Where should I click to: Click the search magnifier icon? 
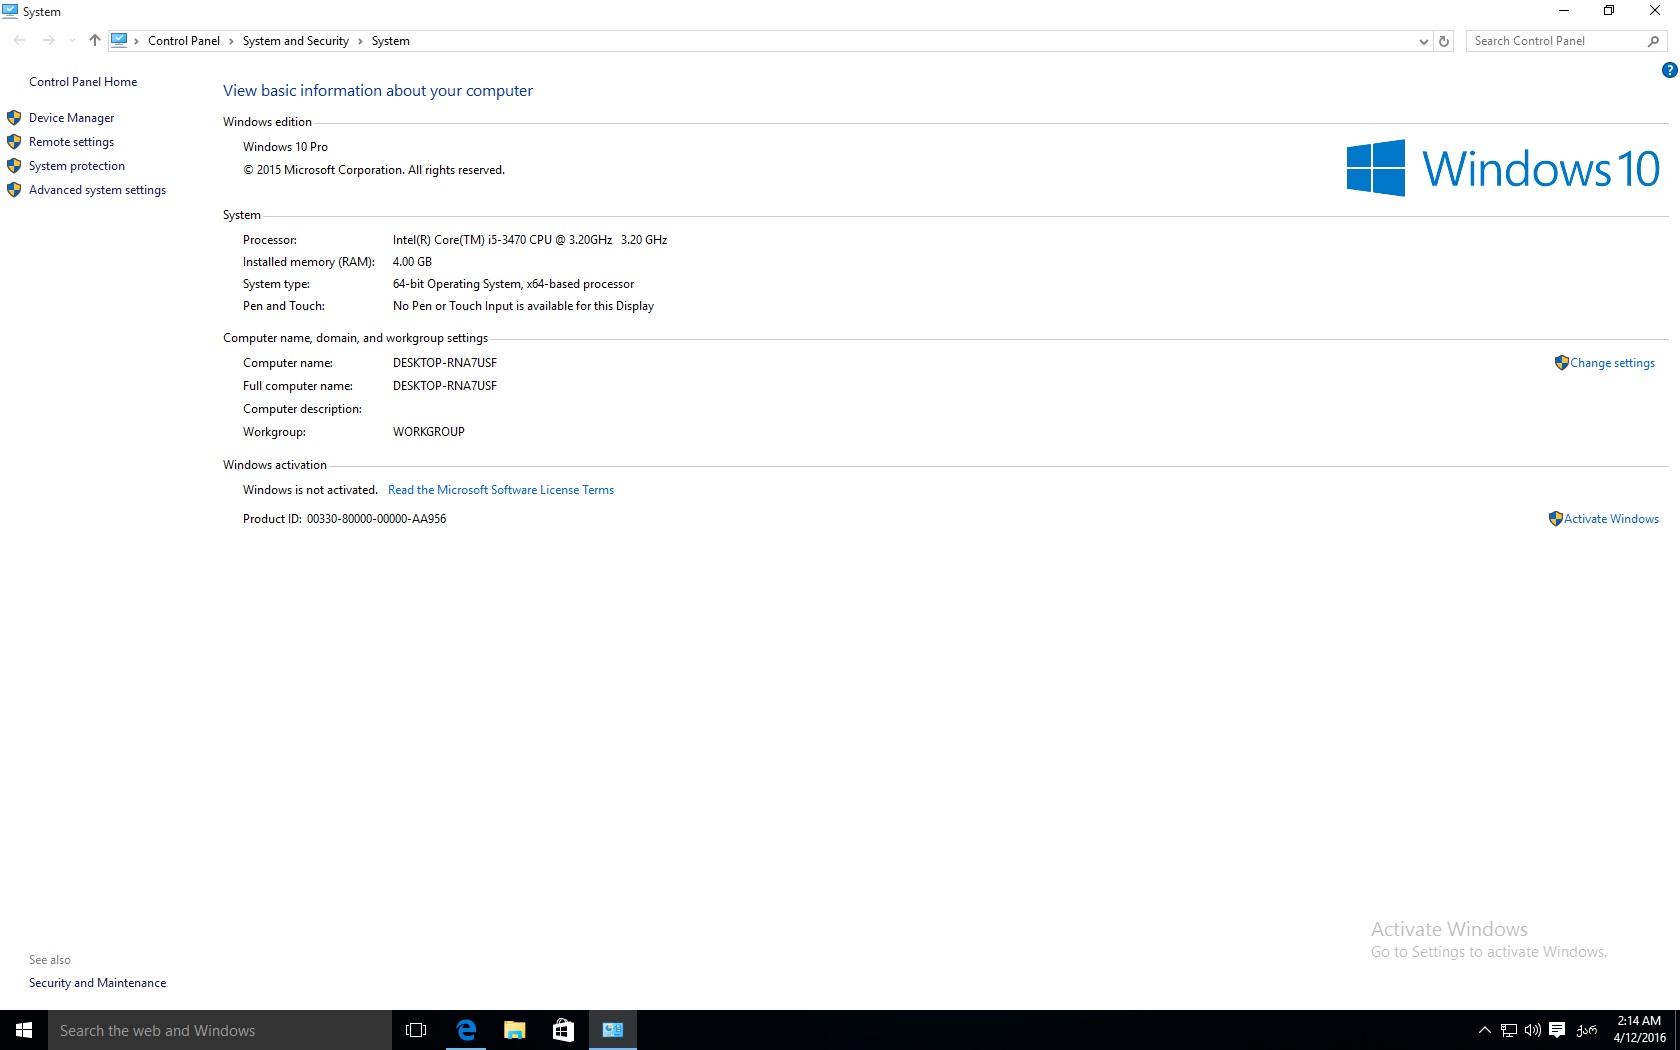[1653, 41]
